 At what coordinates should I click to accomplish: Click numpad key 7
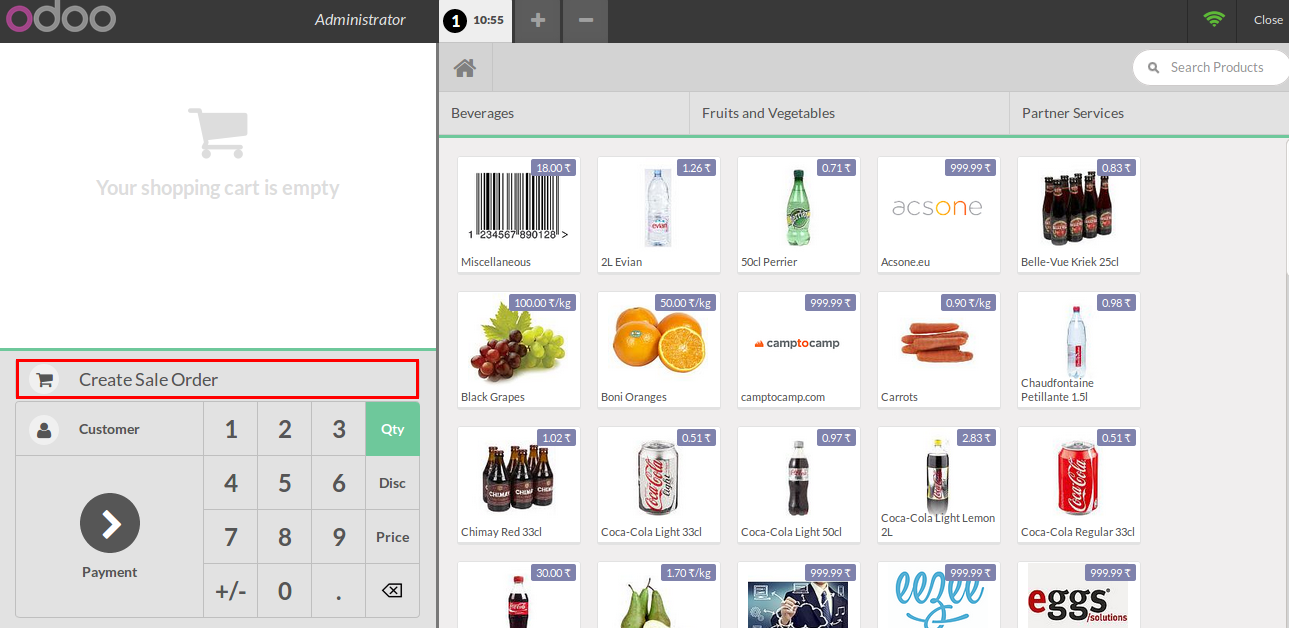point(231,537)
